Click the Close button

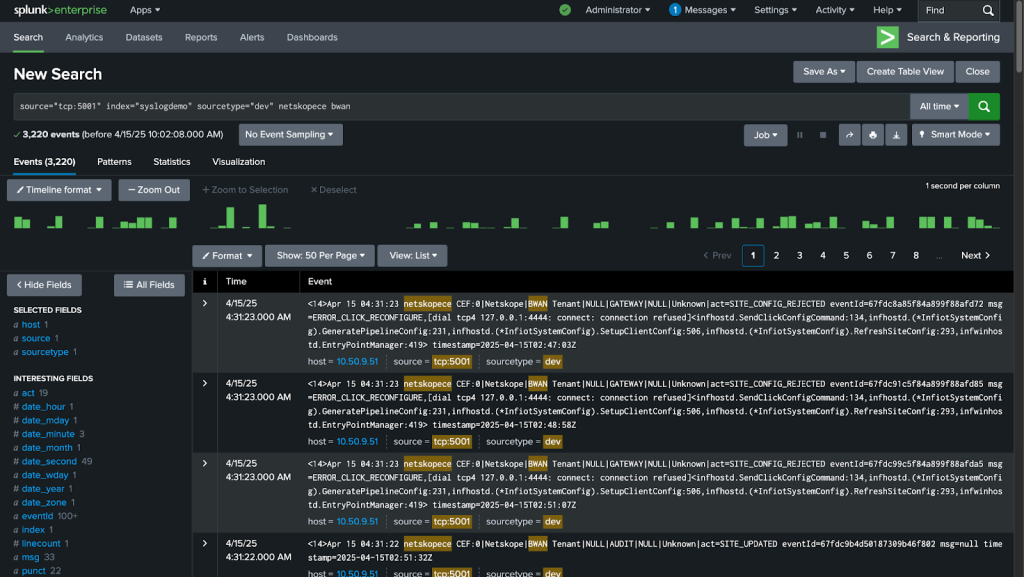[977, 72]
